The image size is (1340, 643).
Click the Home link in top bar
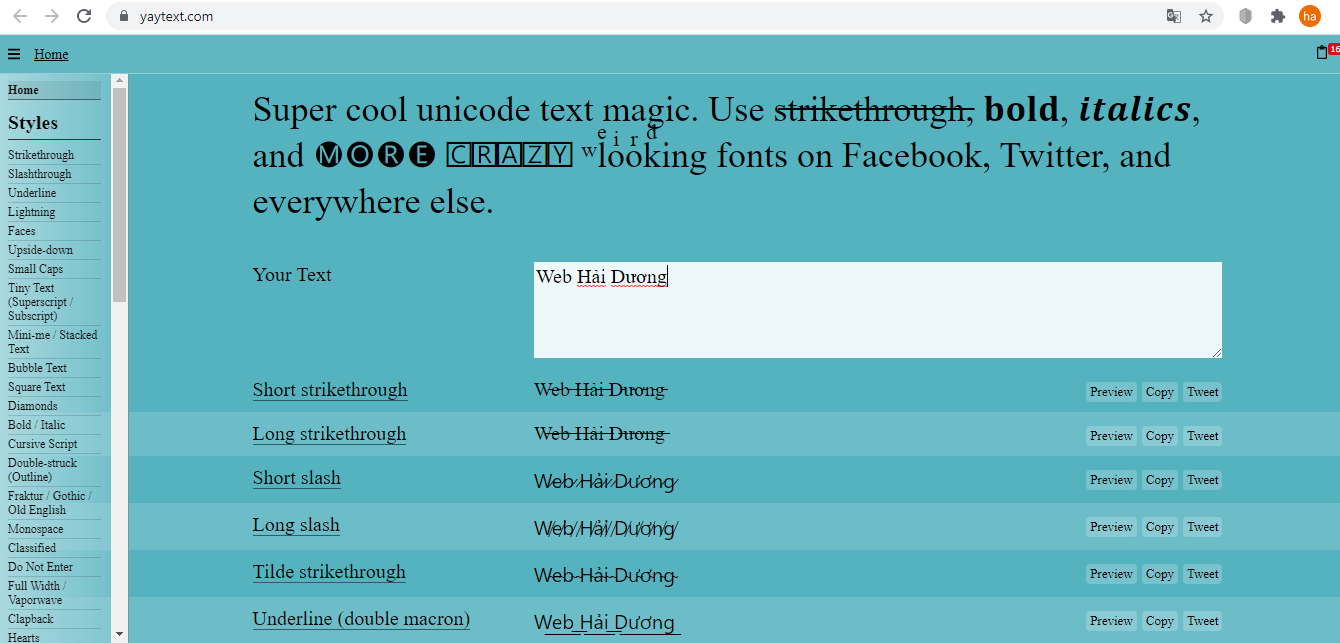click(x=51, y=55)
